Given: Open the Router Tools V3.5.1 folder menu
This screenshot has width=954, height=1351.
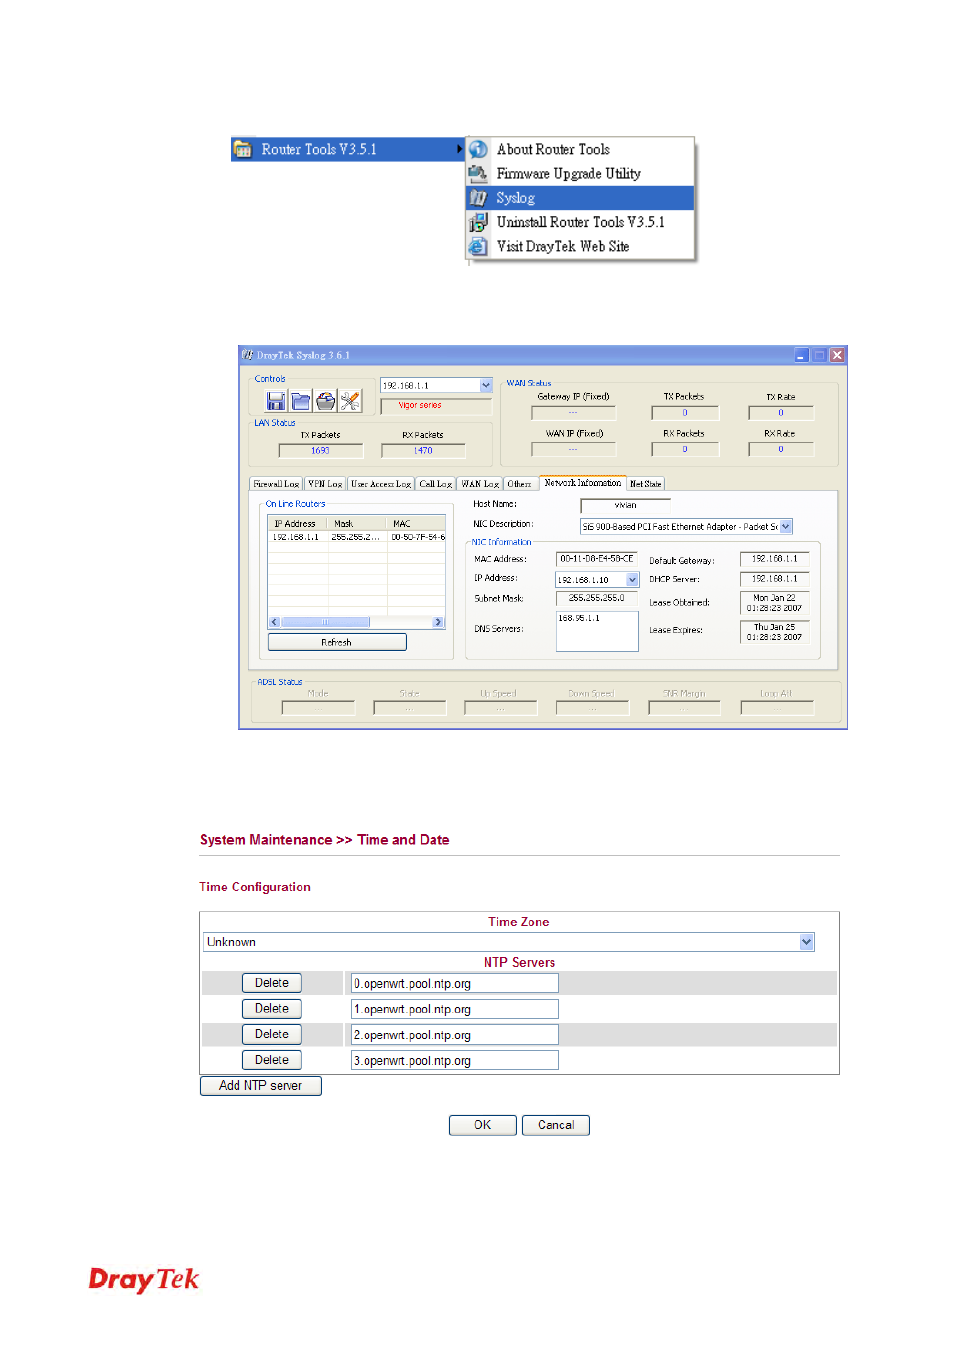Looking at the screenshot, I should [x=348, y=149].
